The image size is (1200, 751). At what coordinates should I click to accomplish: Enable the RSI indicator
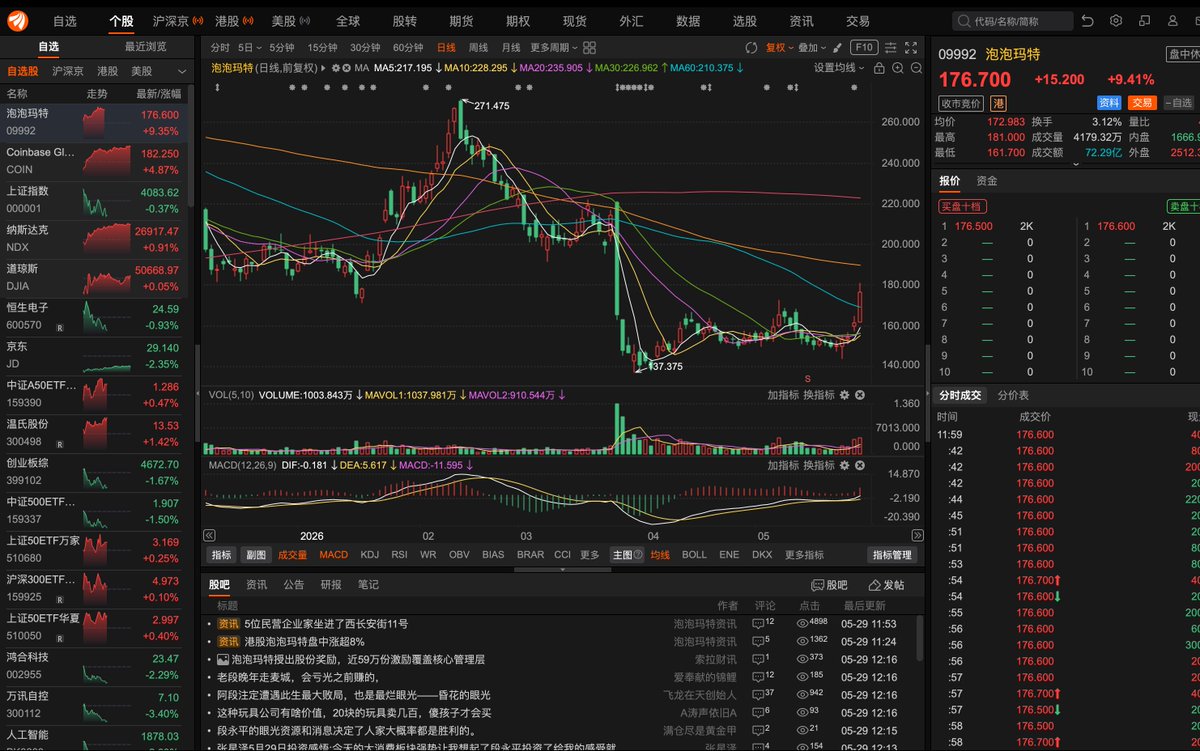coord(399,554)
